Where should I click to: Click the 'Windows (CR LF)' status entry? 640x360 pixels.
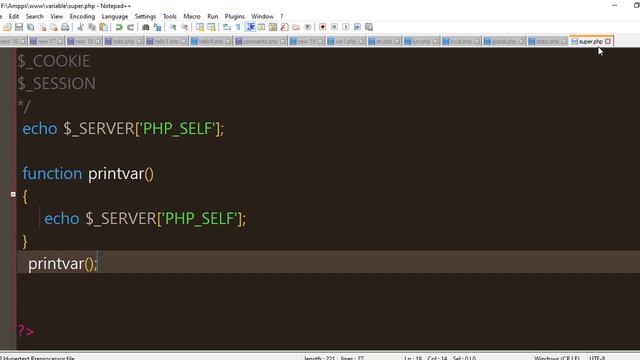557,358
